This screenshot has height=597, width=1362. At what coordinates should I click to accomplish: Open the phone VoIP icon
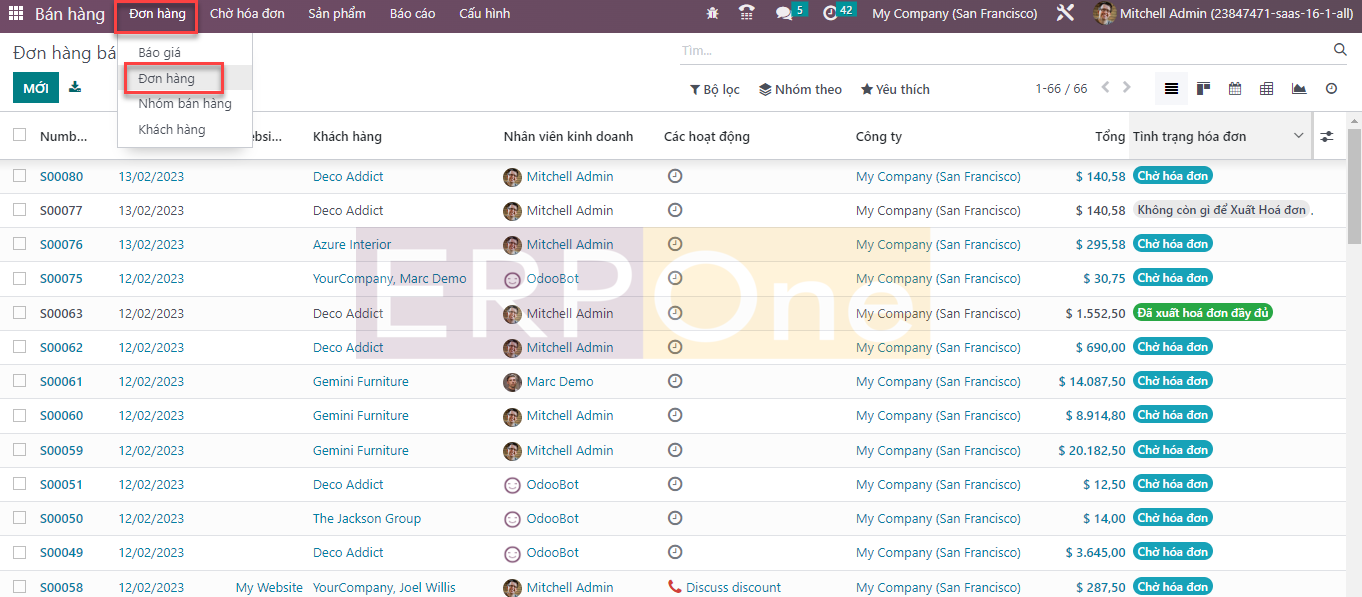click(x=746, y=14)
